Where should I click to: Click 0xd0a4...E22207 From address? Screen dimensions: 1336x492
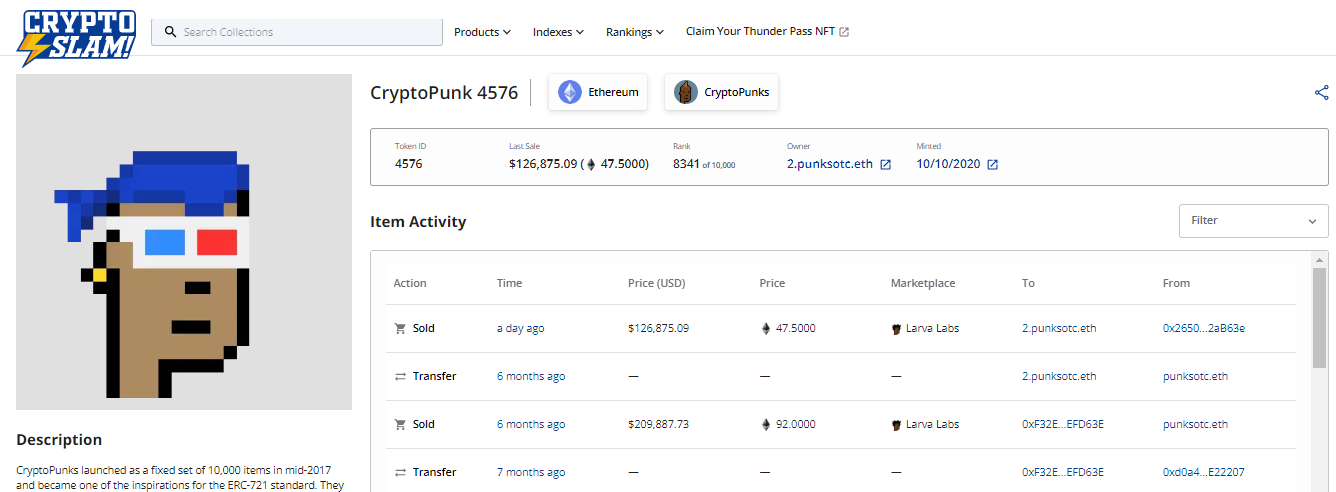pyautogui.click(x=1204, y=472)
